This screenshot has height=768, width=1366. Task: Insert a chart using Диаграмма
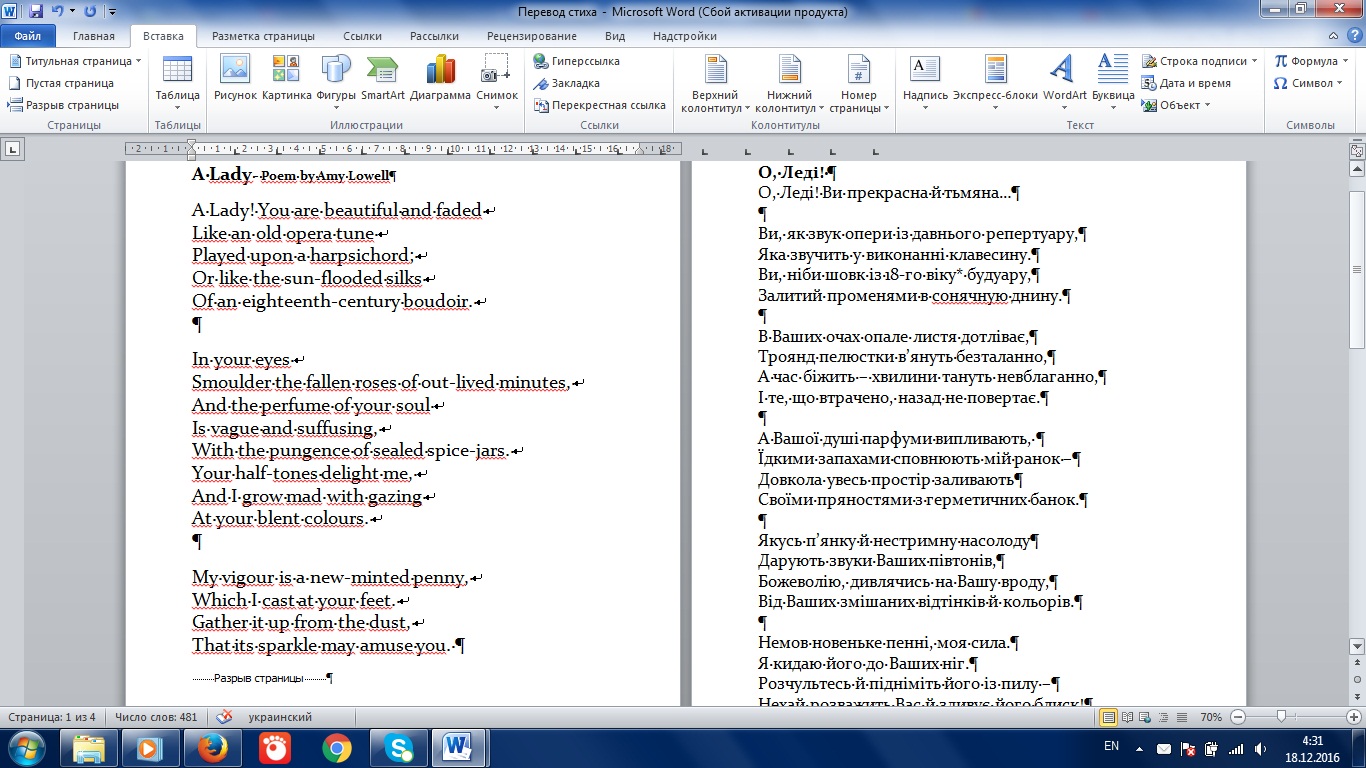(x=440, y=79)
